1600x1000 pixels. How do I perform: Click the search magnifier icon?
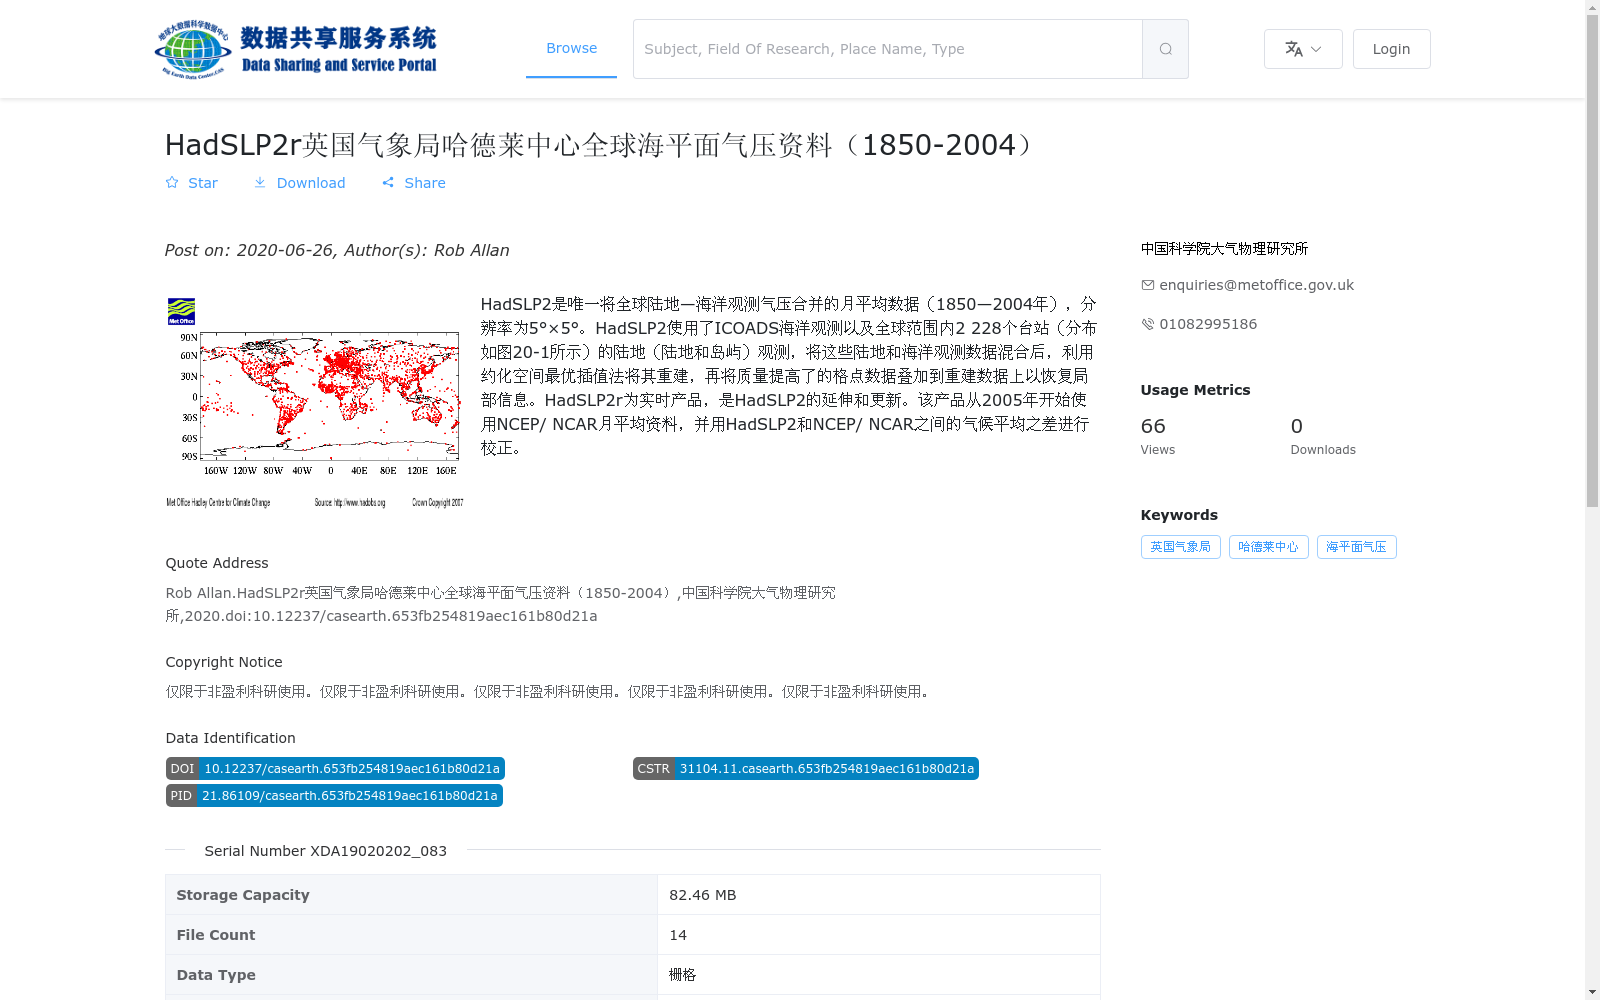point(1165,49)
